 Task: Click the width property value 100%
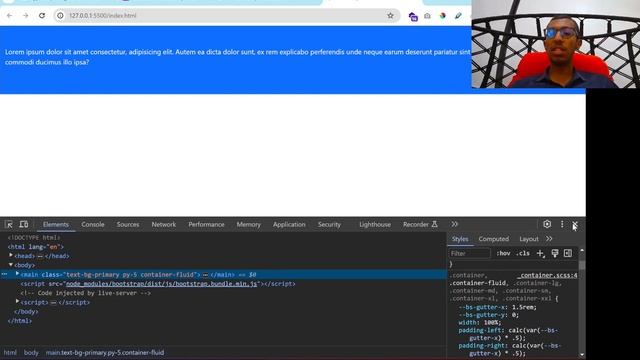491,322
